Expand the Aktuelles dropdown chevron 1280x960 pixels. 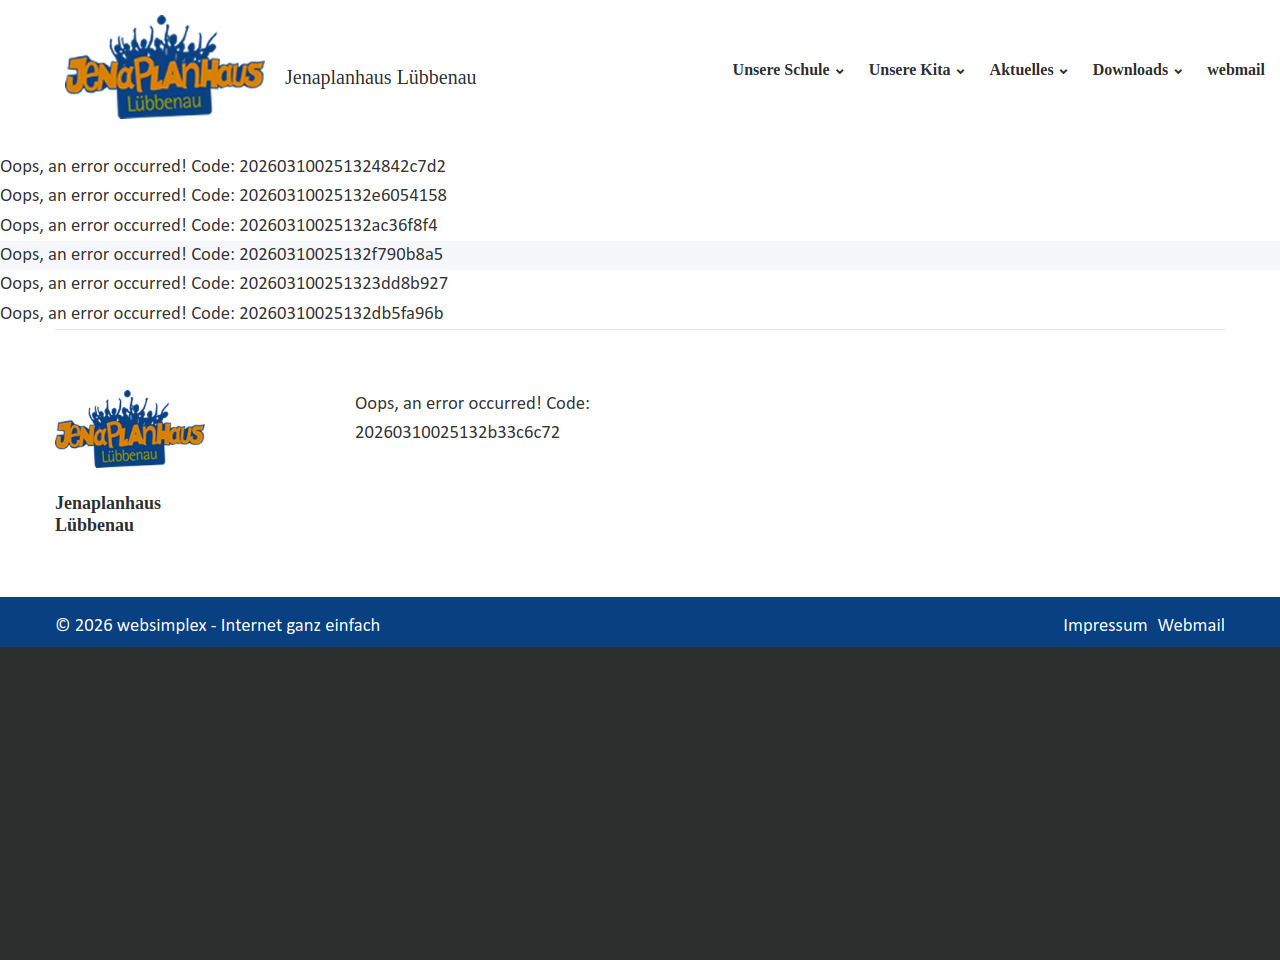(x=1064, y=71)
